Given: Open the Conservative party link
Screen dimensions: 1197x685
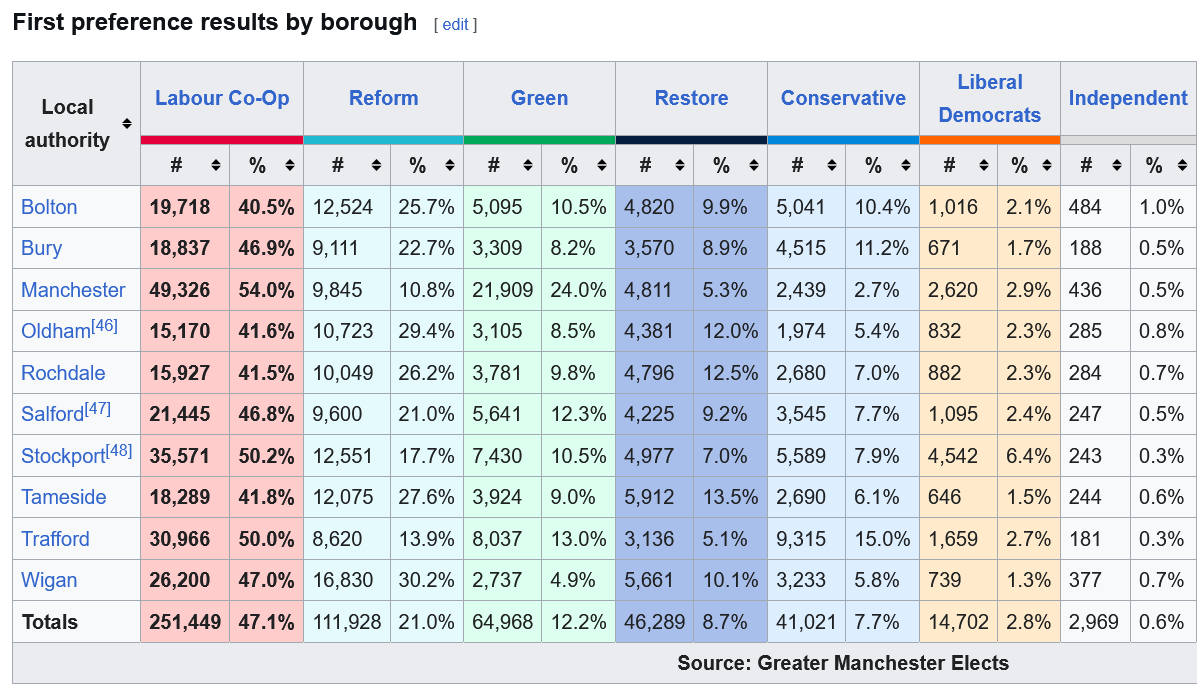Looking at the screenshot, I should click(x=843, y=99).
